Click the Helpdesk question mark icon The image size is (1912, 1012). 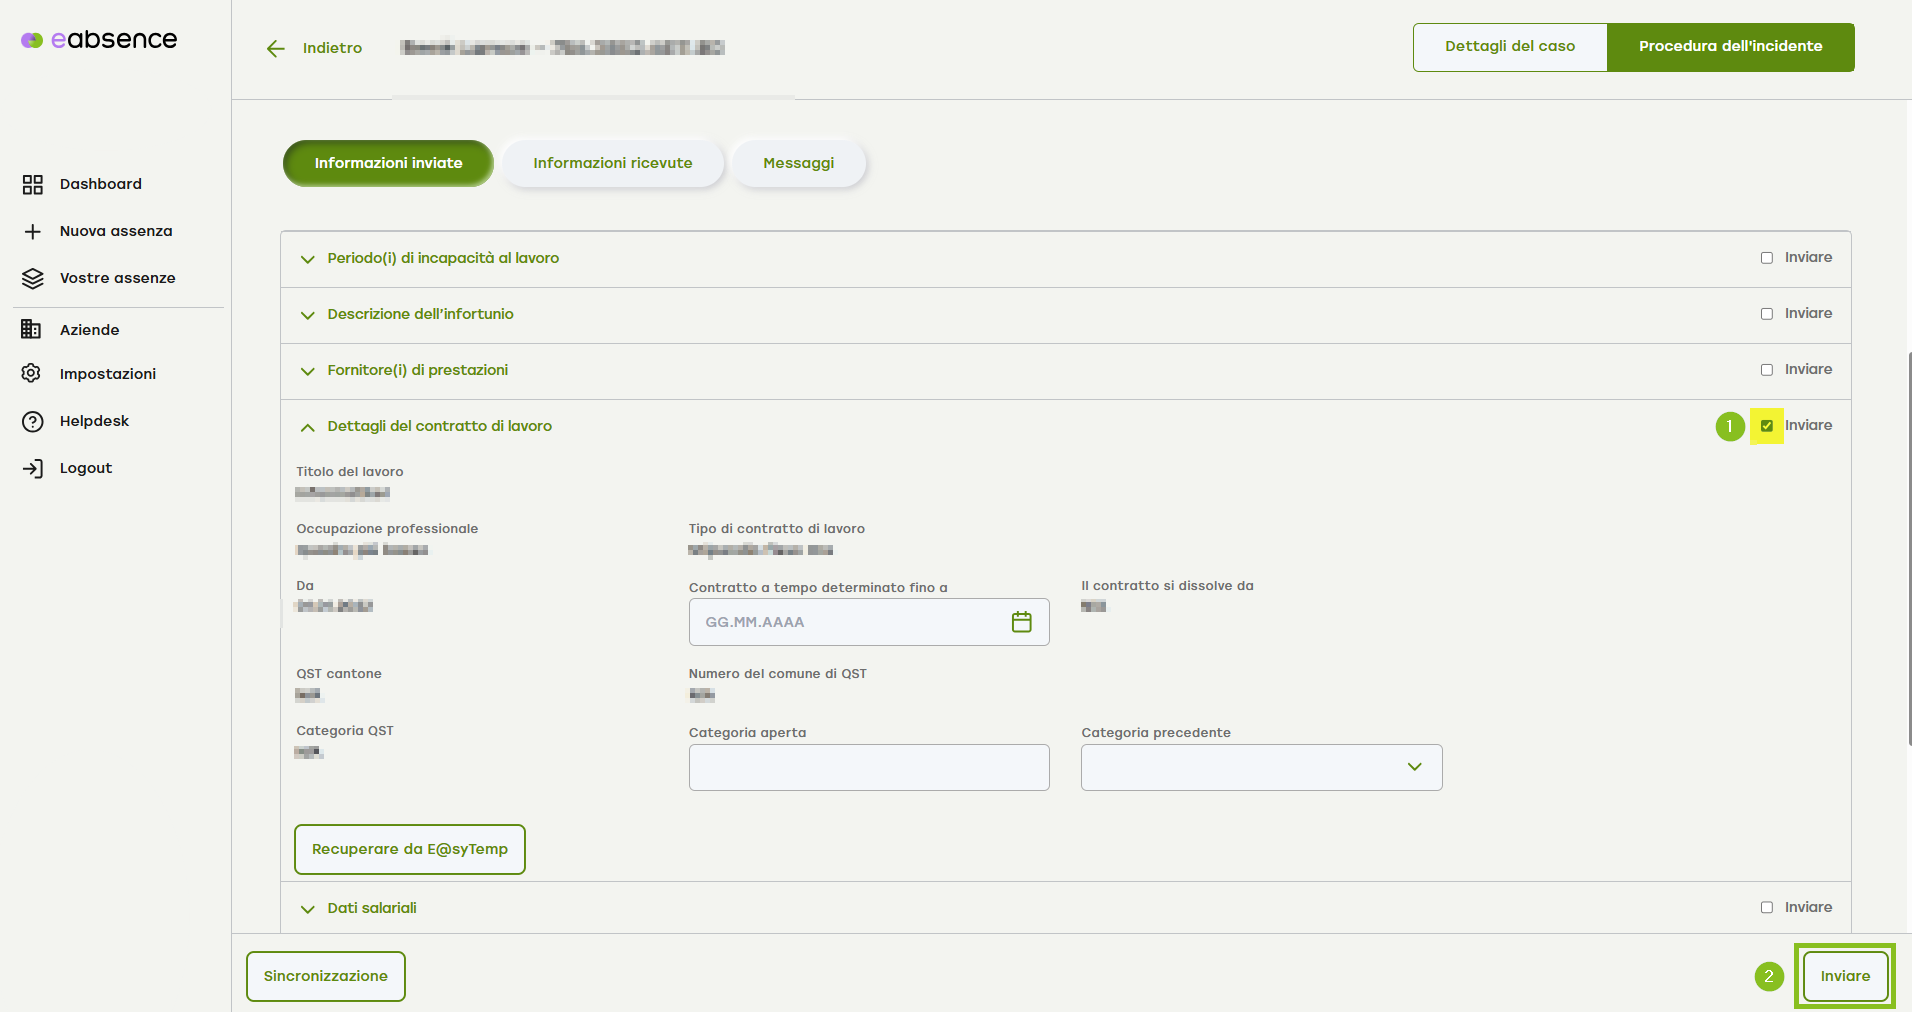(x=33, y=421)
